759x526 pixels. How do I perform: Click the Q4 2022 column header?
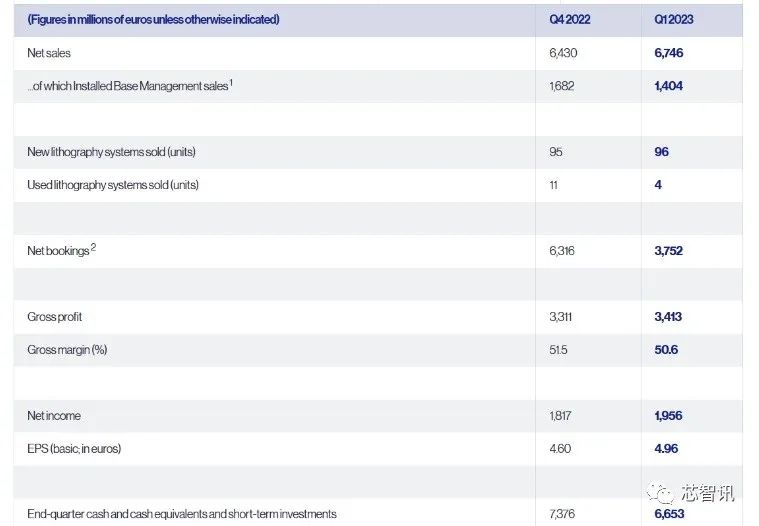[569, 19]
